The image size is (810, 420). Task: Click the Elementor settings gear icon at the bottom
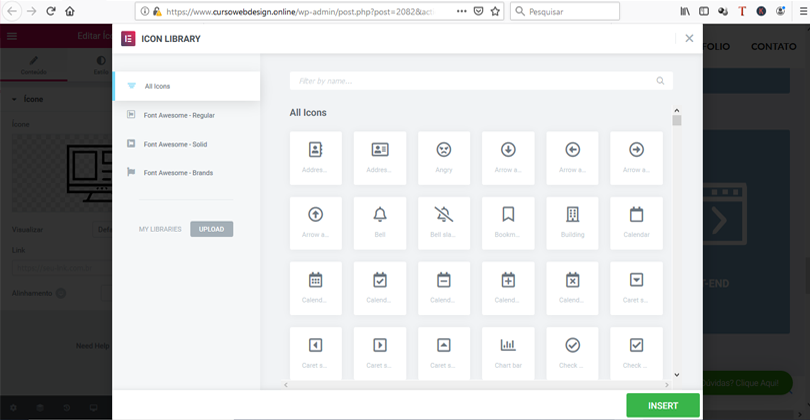(x=13, y=408)
